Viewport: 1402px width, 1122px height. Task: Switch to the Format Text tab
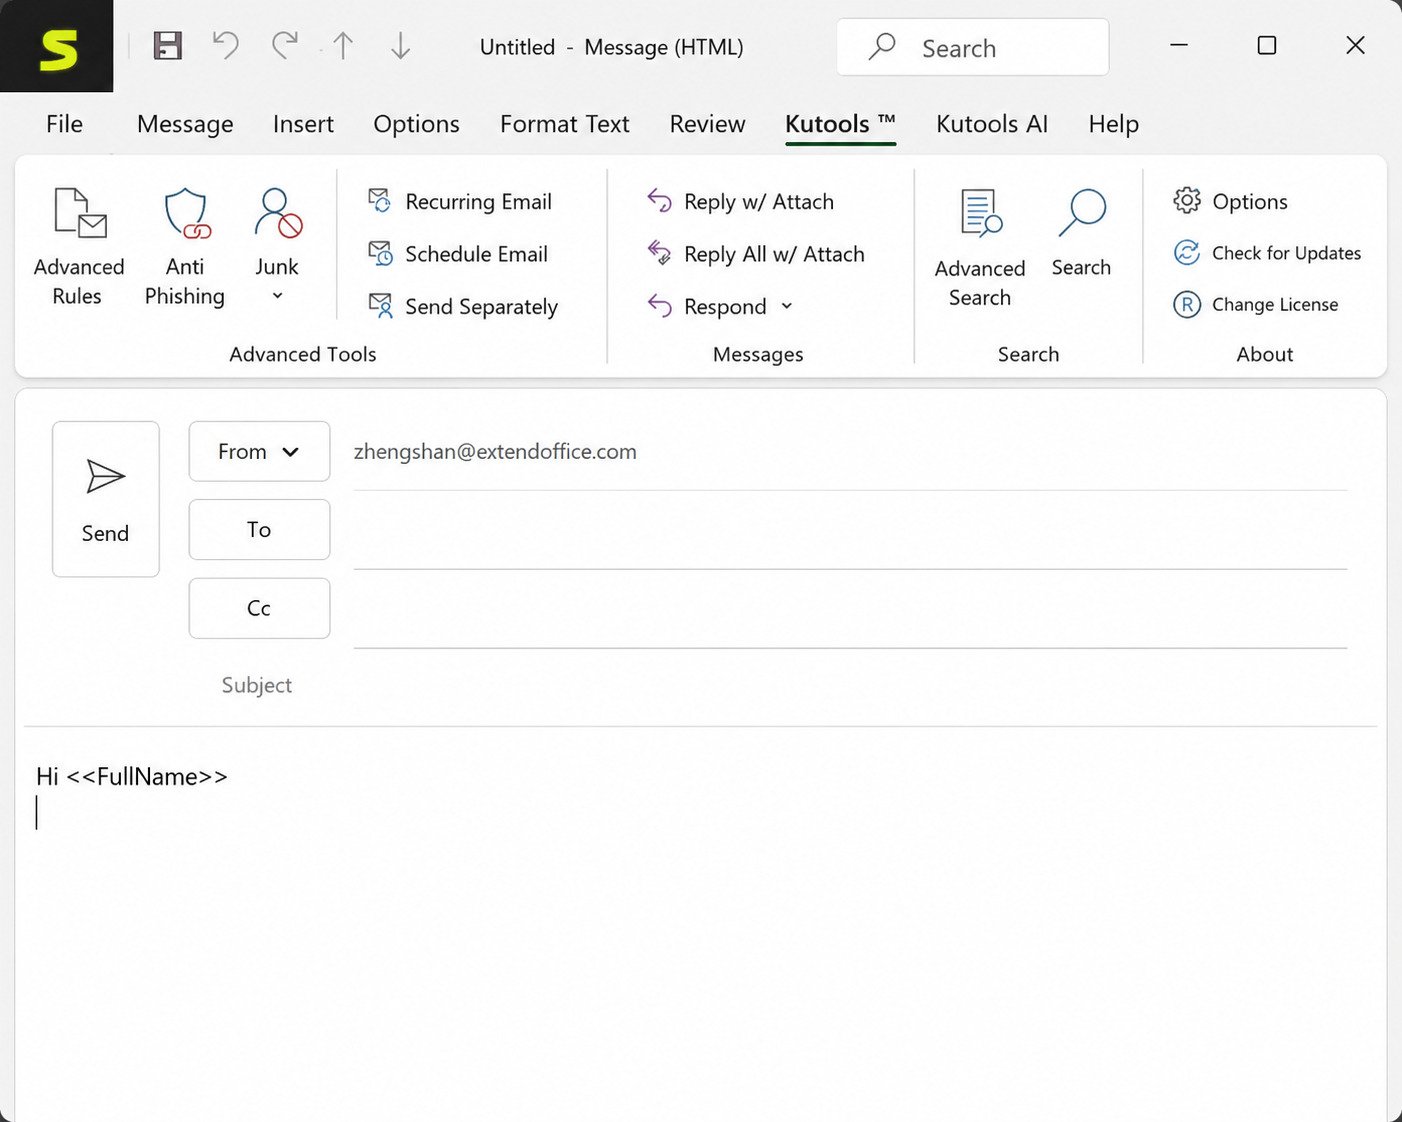click(x=564, y=124)
